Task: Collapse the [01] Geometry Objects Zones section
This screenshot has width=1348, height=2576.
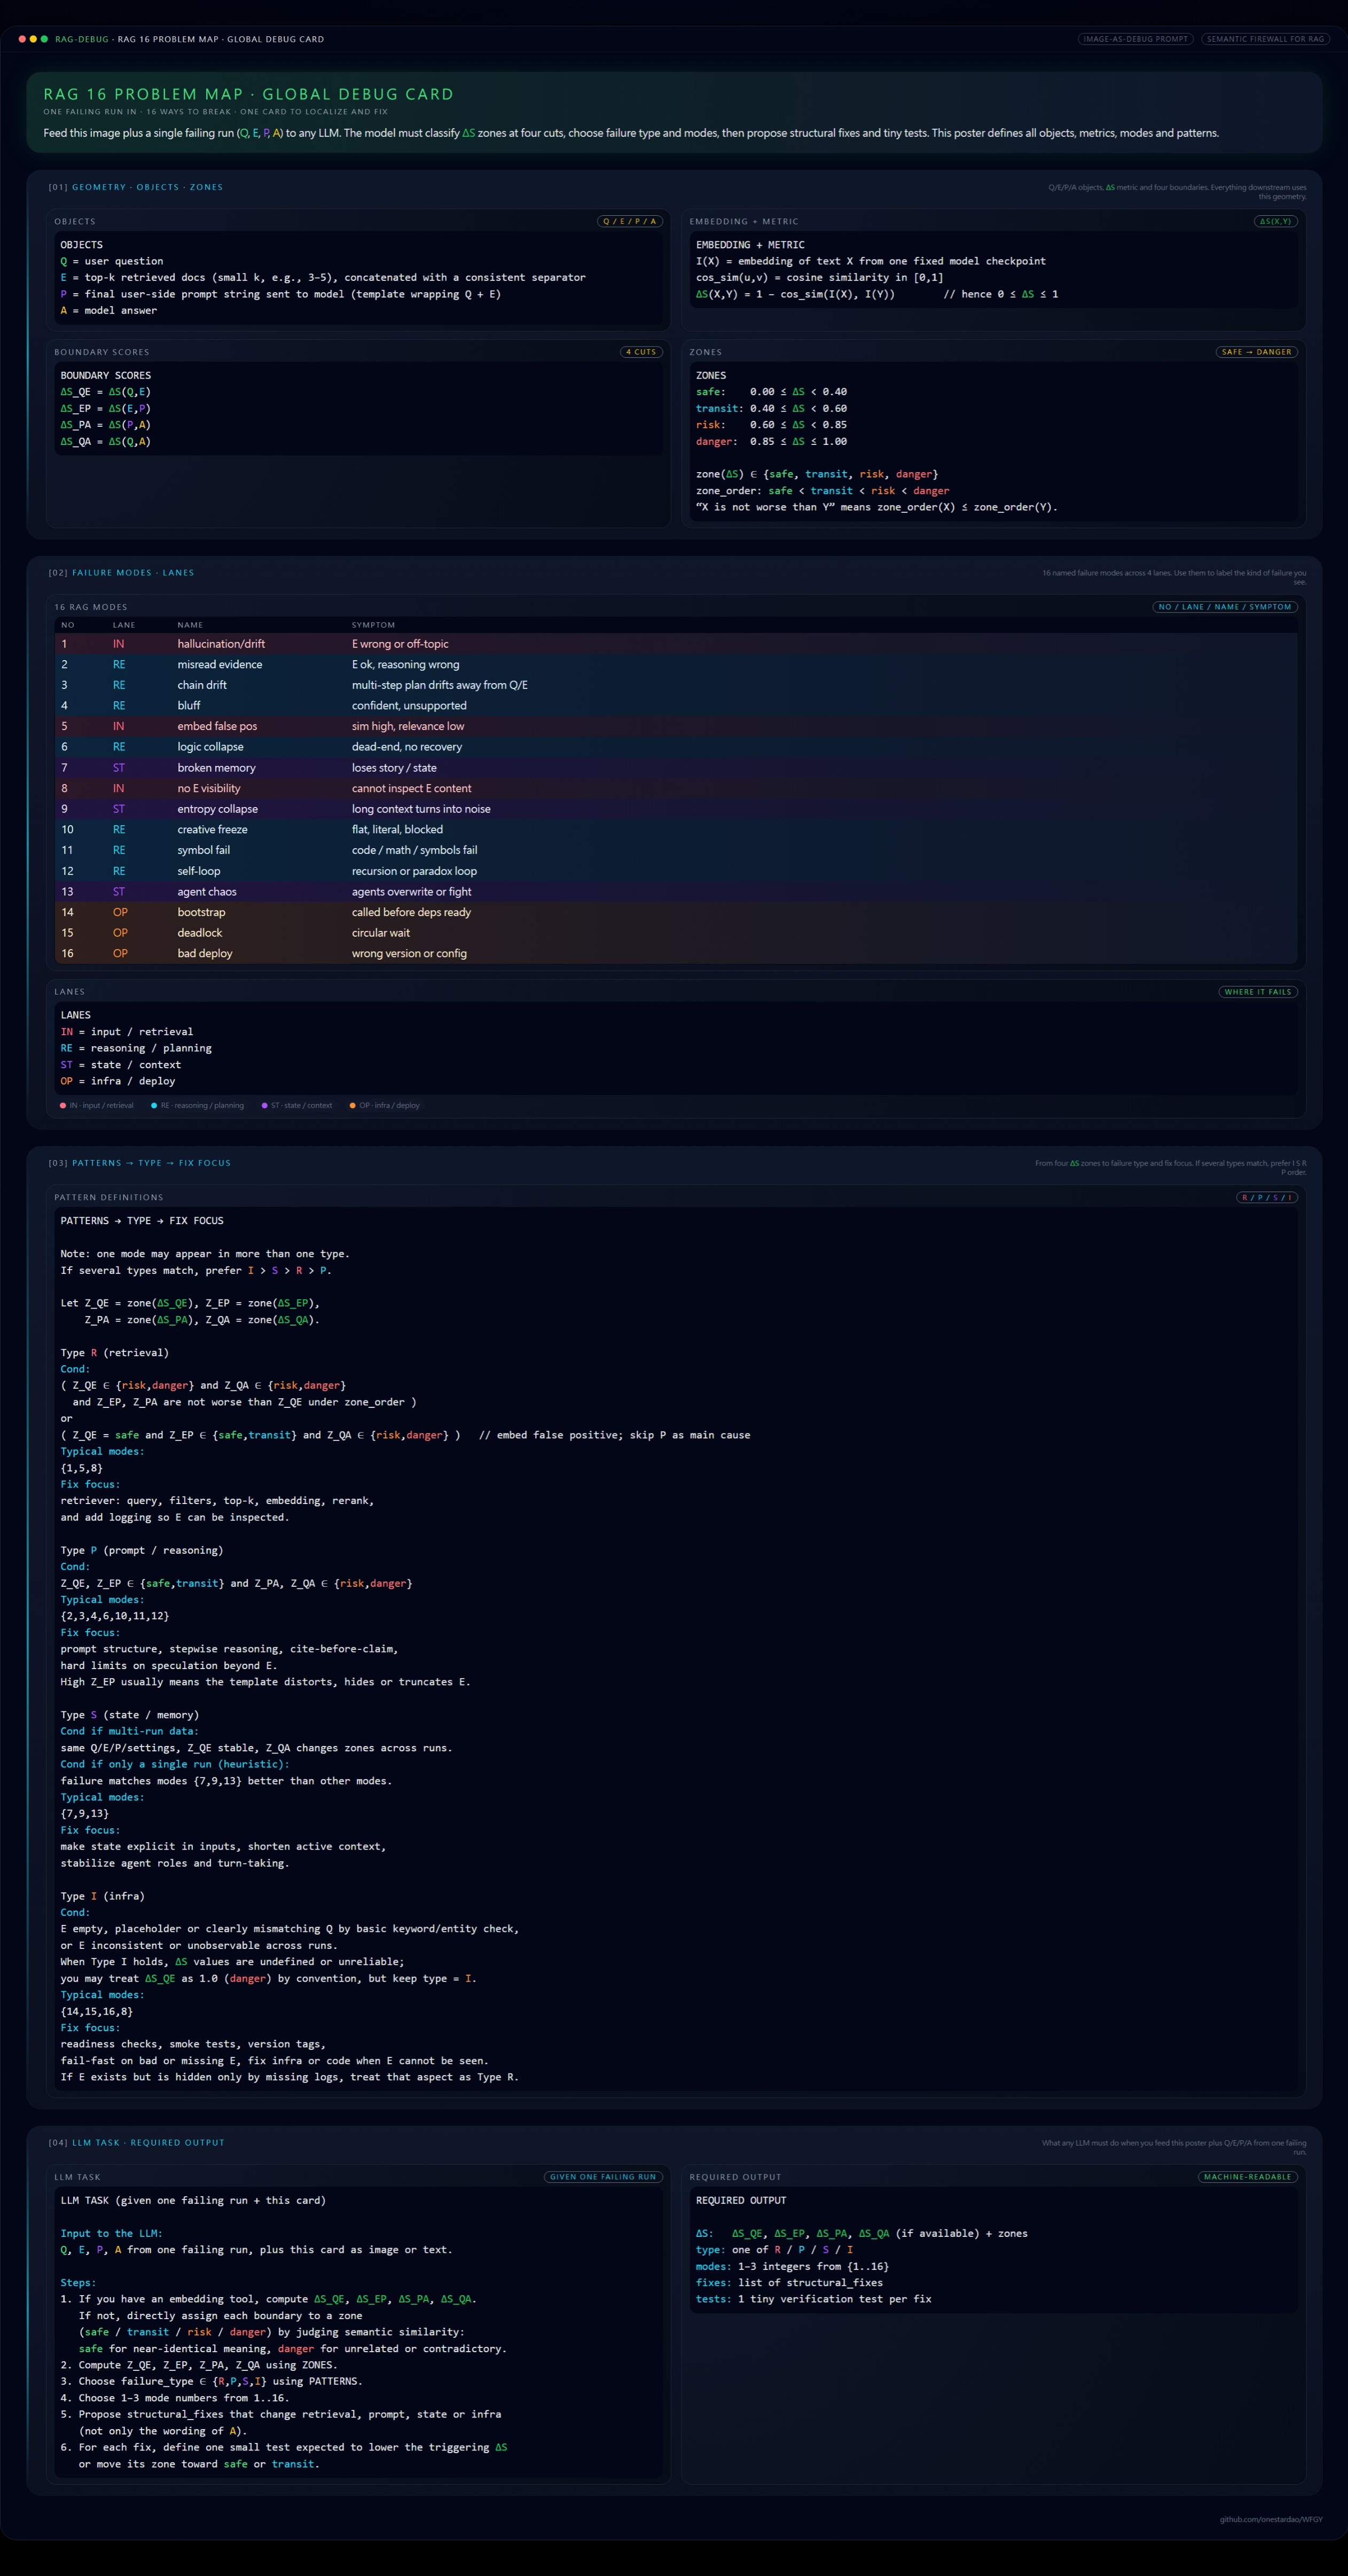Action: pos(135,187)
